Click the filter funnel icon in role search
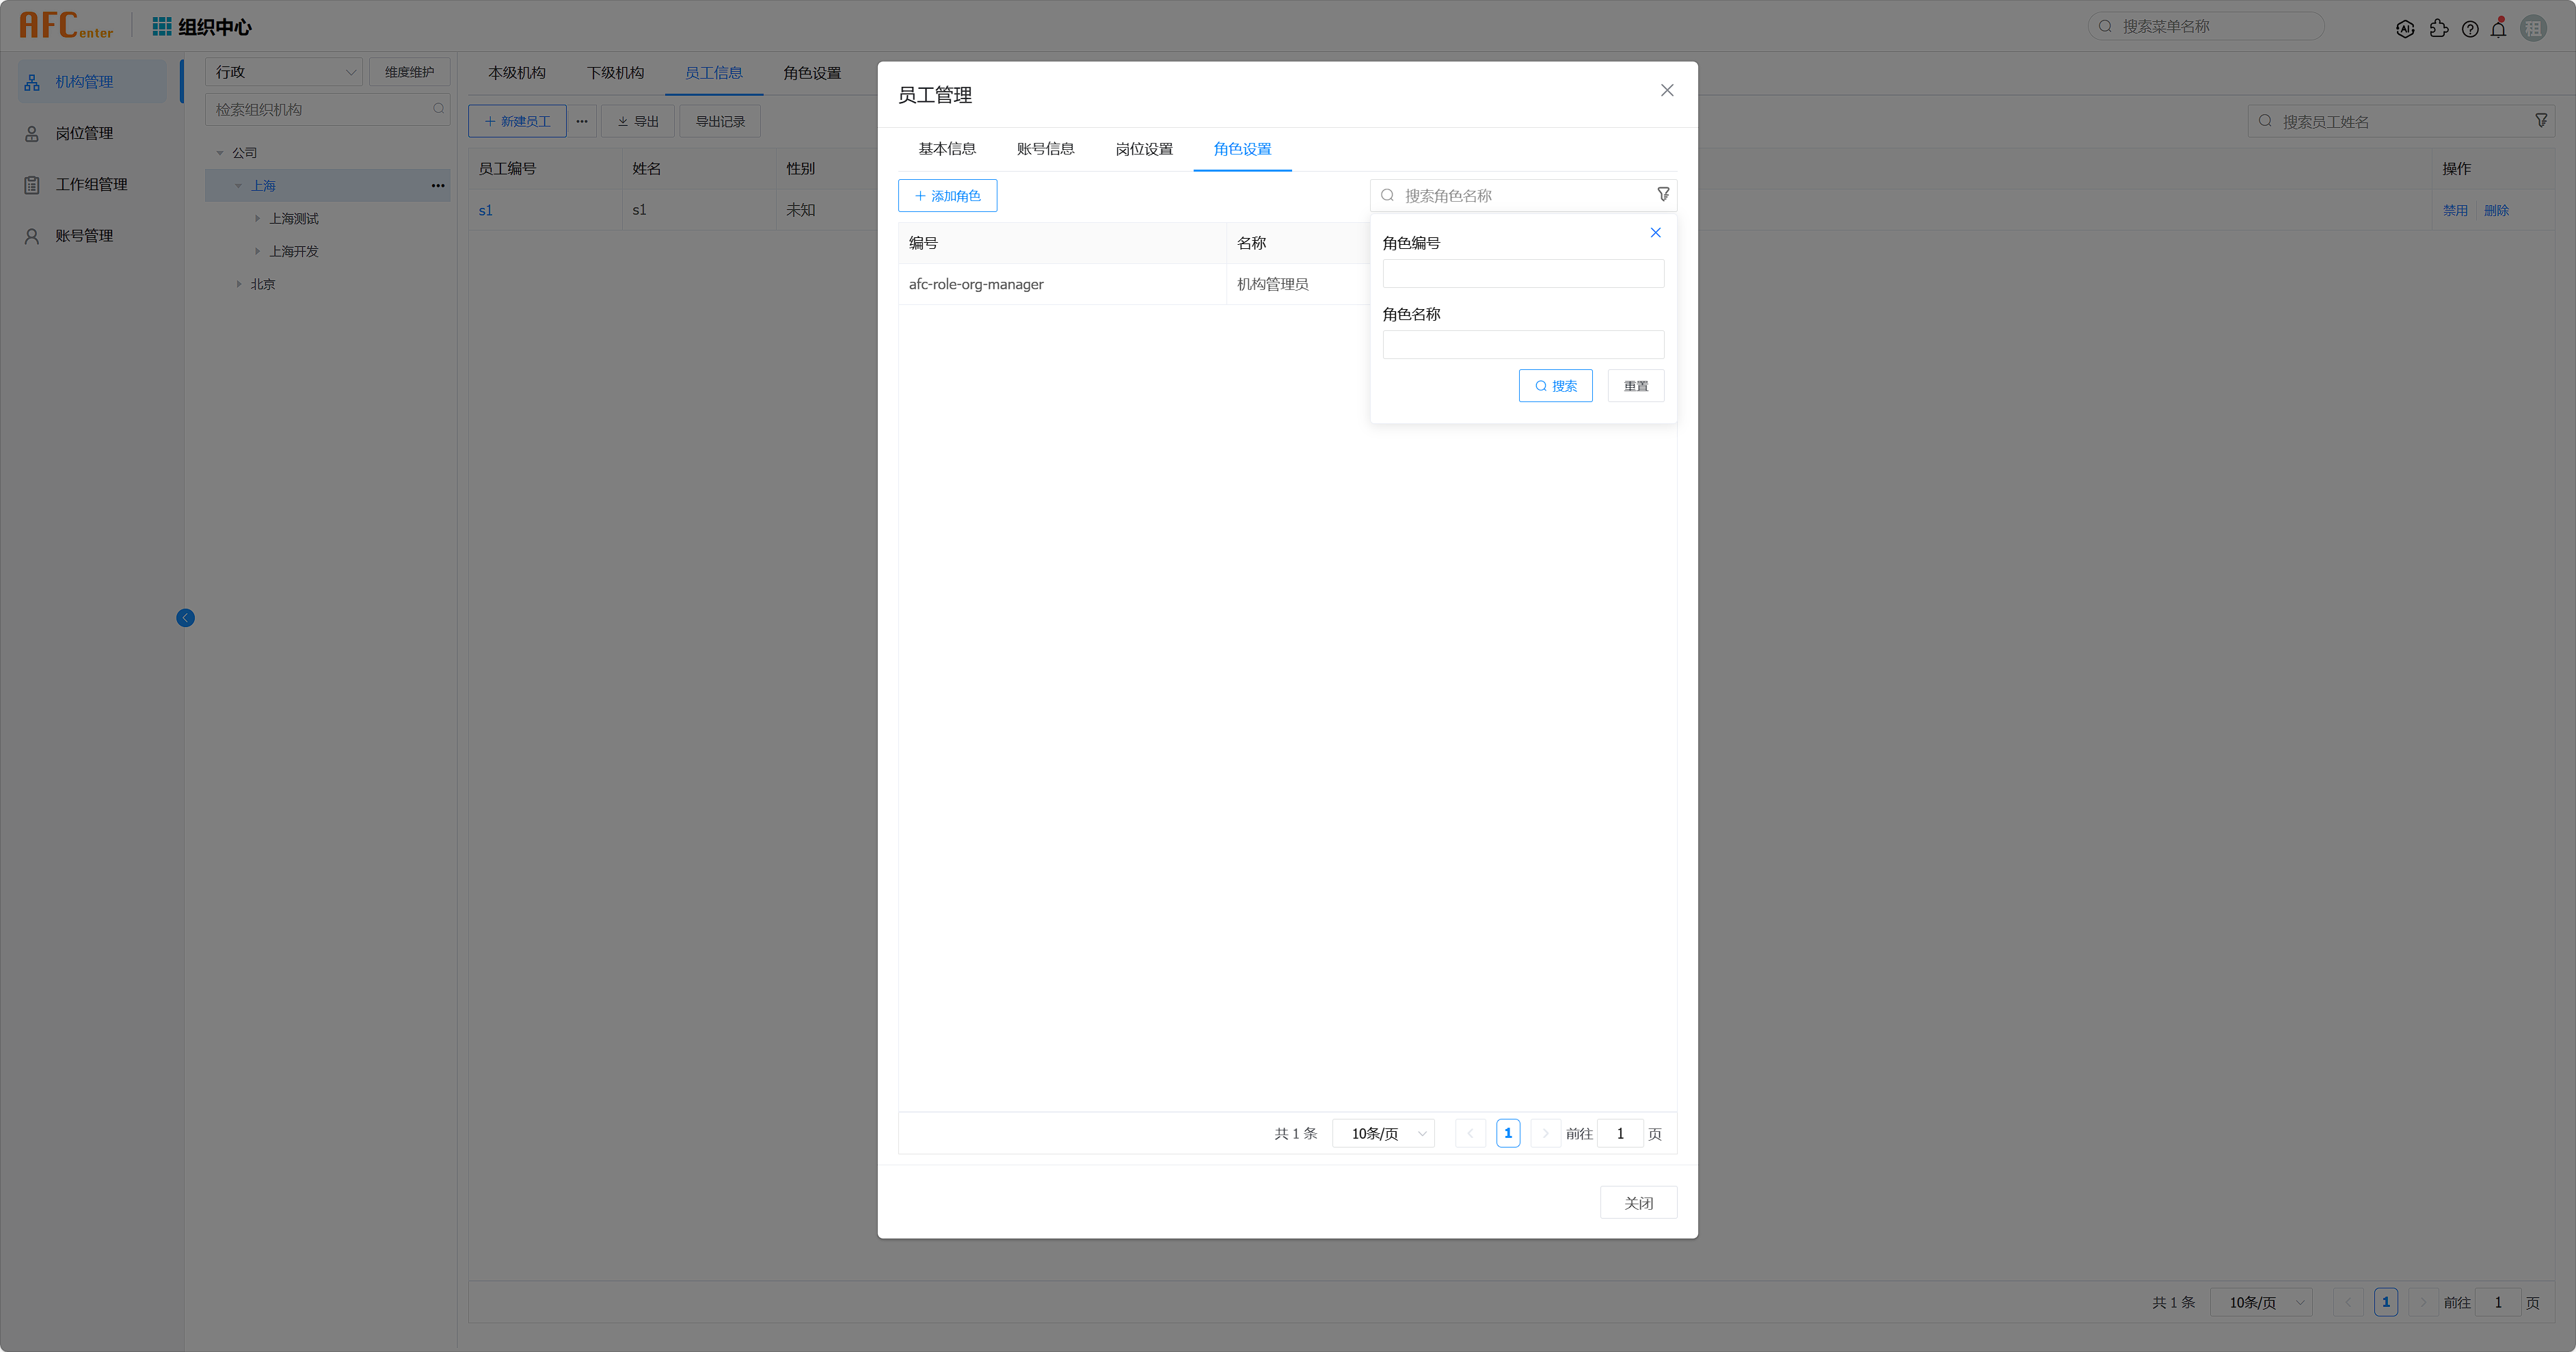The width and height of the screenshot is (2576, 1352). pos(1663,195)
